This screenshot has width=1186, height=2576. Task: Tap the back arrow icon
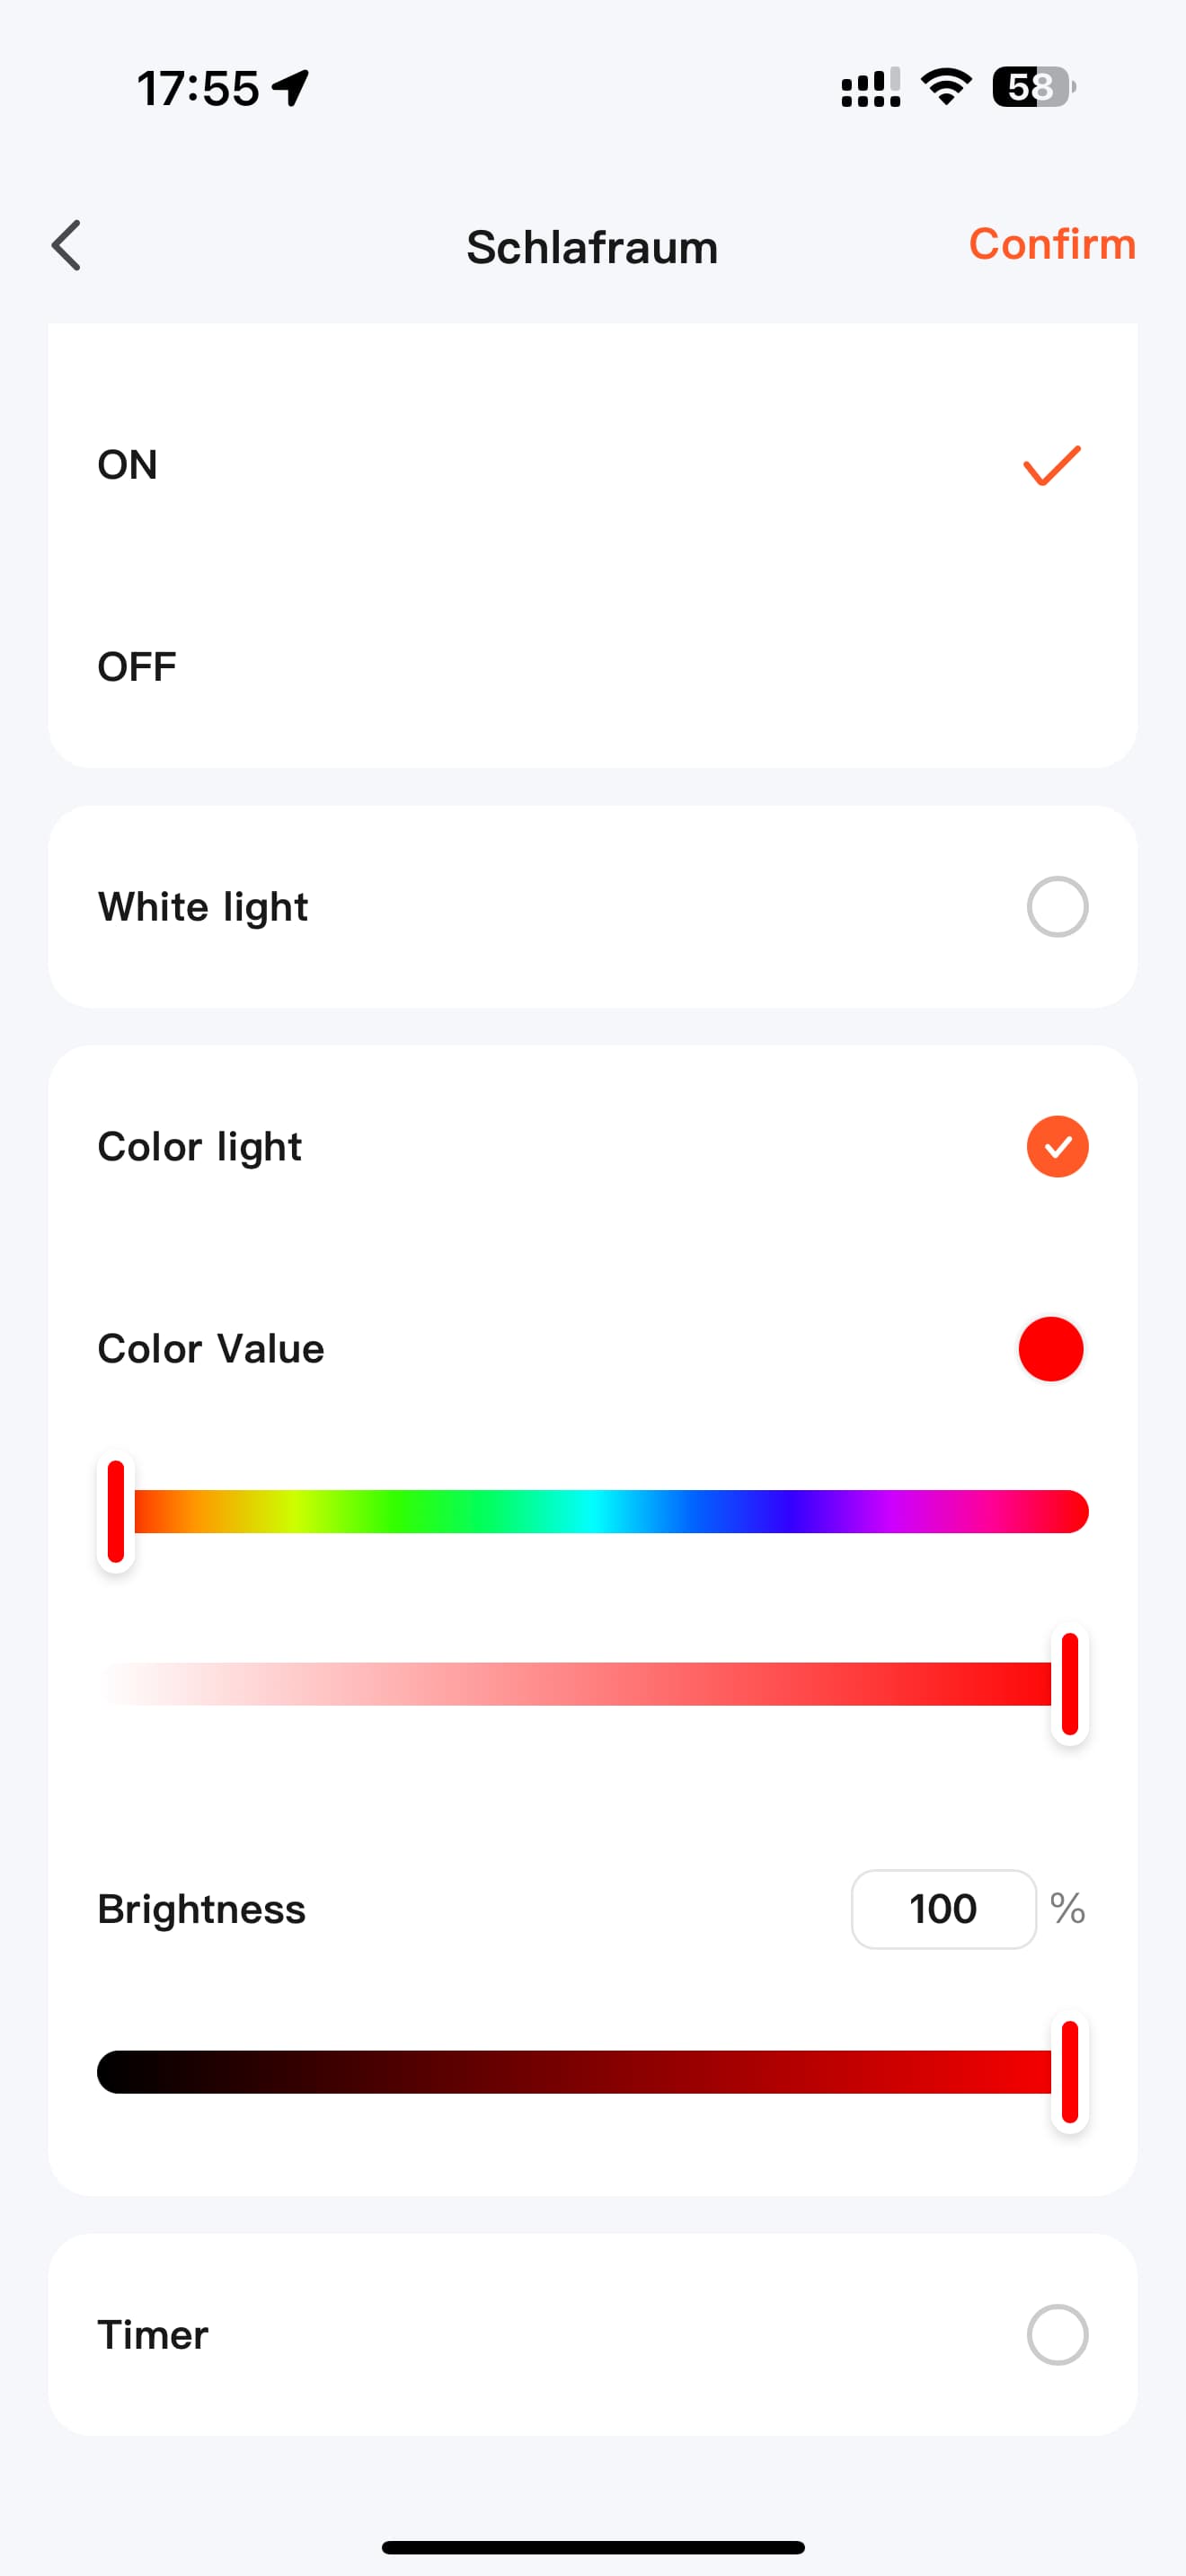tap(67, 246)
